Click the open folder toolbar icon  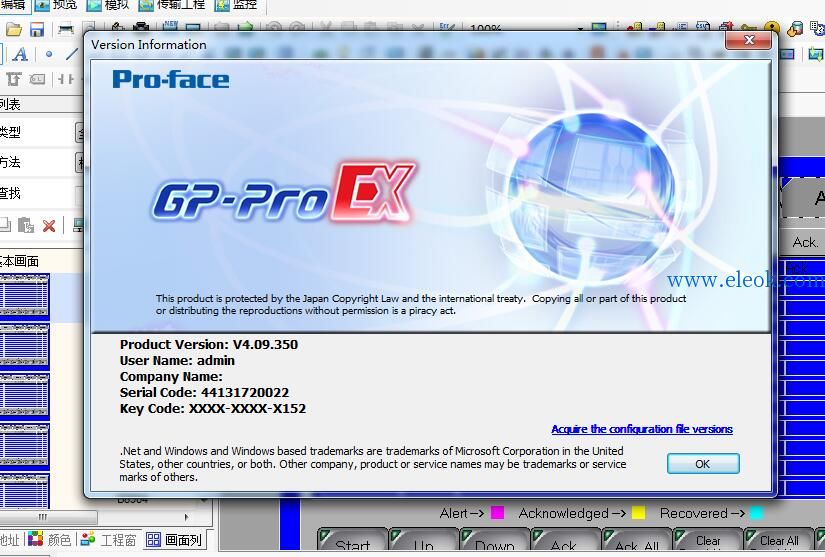pos(14,29)
